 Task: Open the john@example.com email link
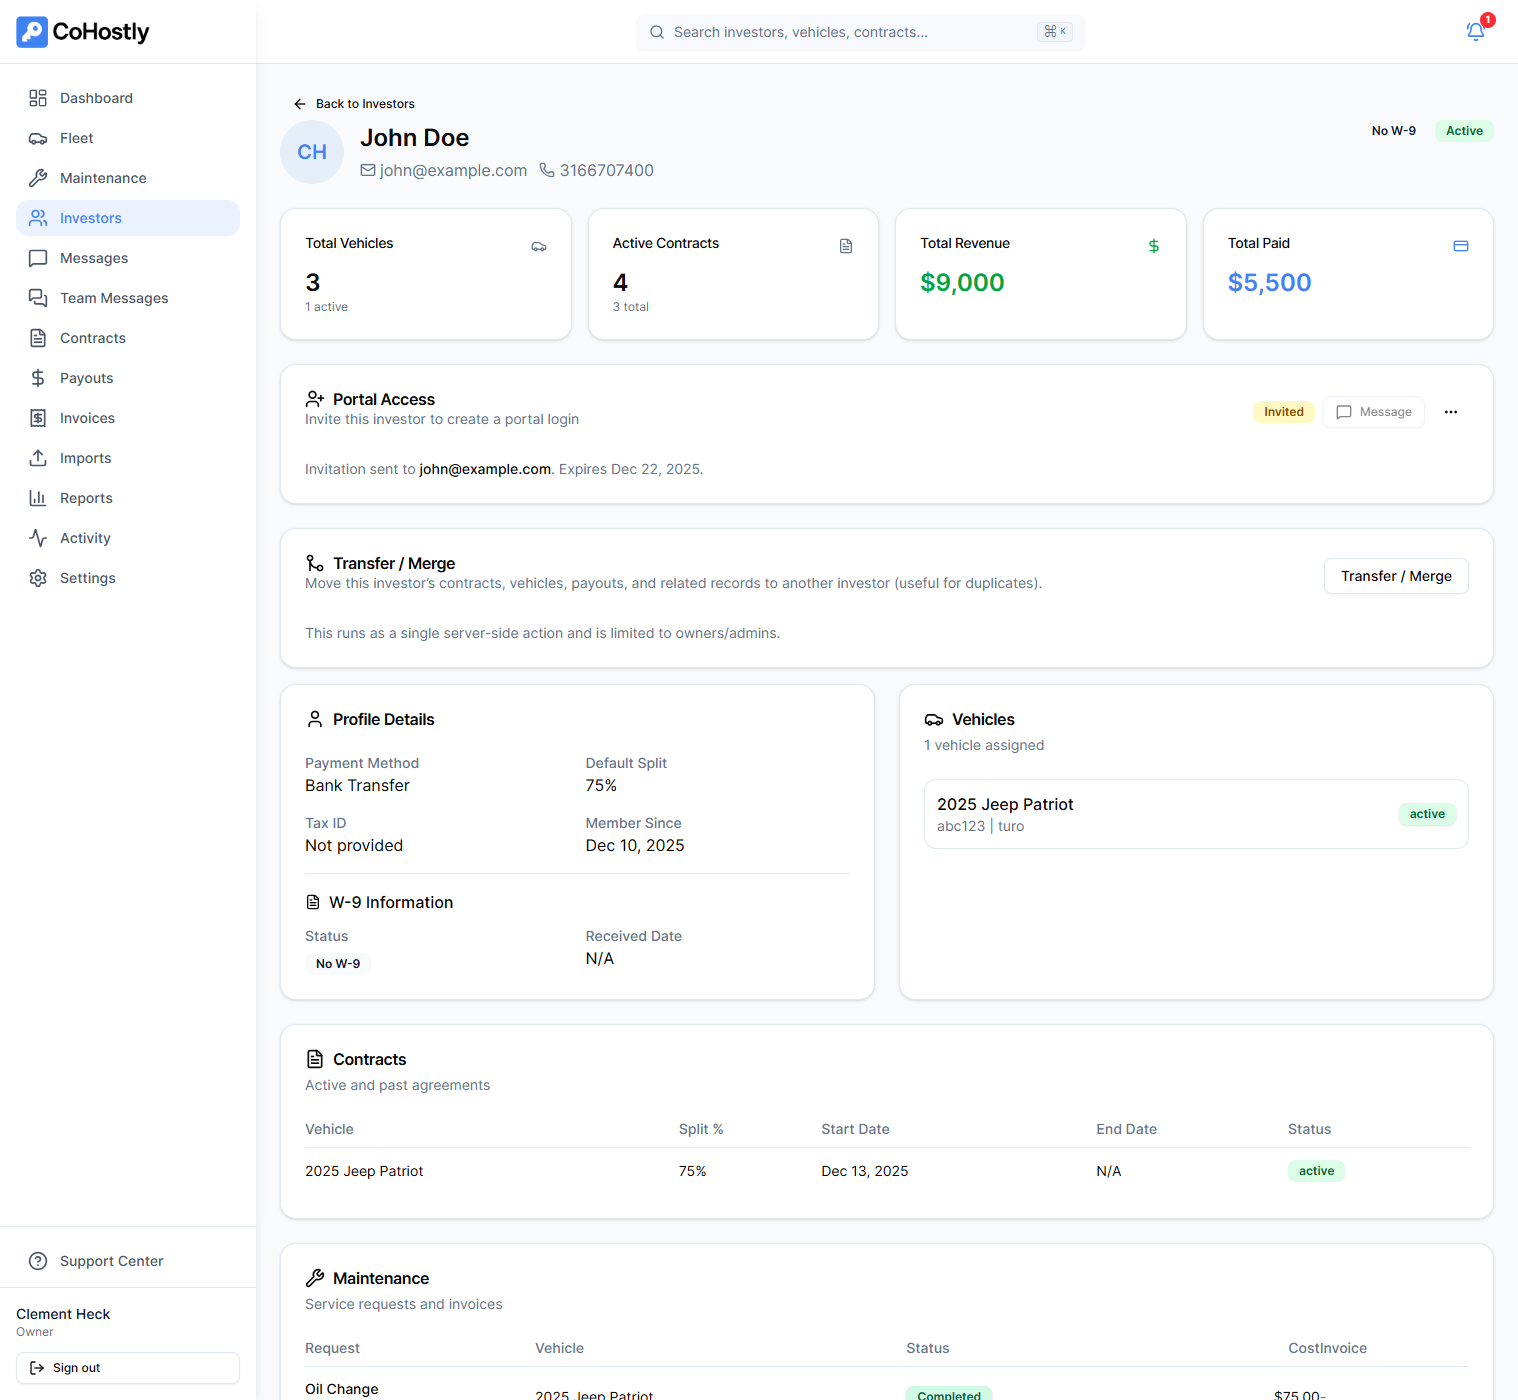pyautogui.click(x=453, y=170)
